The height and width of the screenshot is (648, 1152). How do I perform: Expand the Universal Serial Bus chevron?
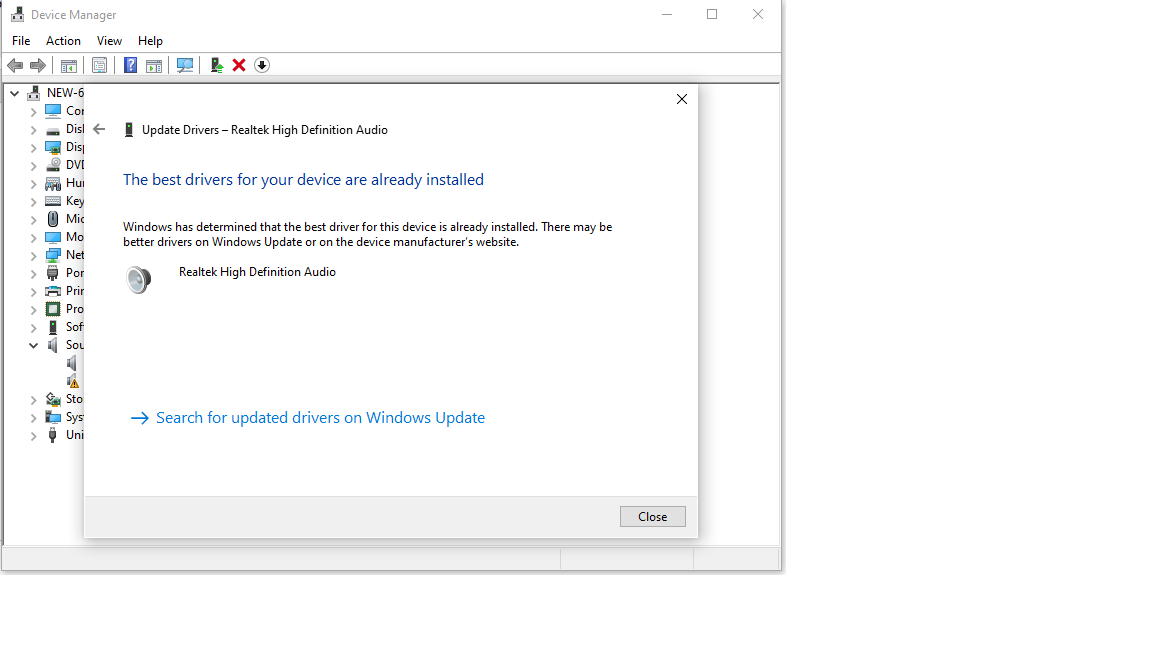pyautogui.click(x=33, y=436)
